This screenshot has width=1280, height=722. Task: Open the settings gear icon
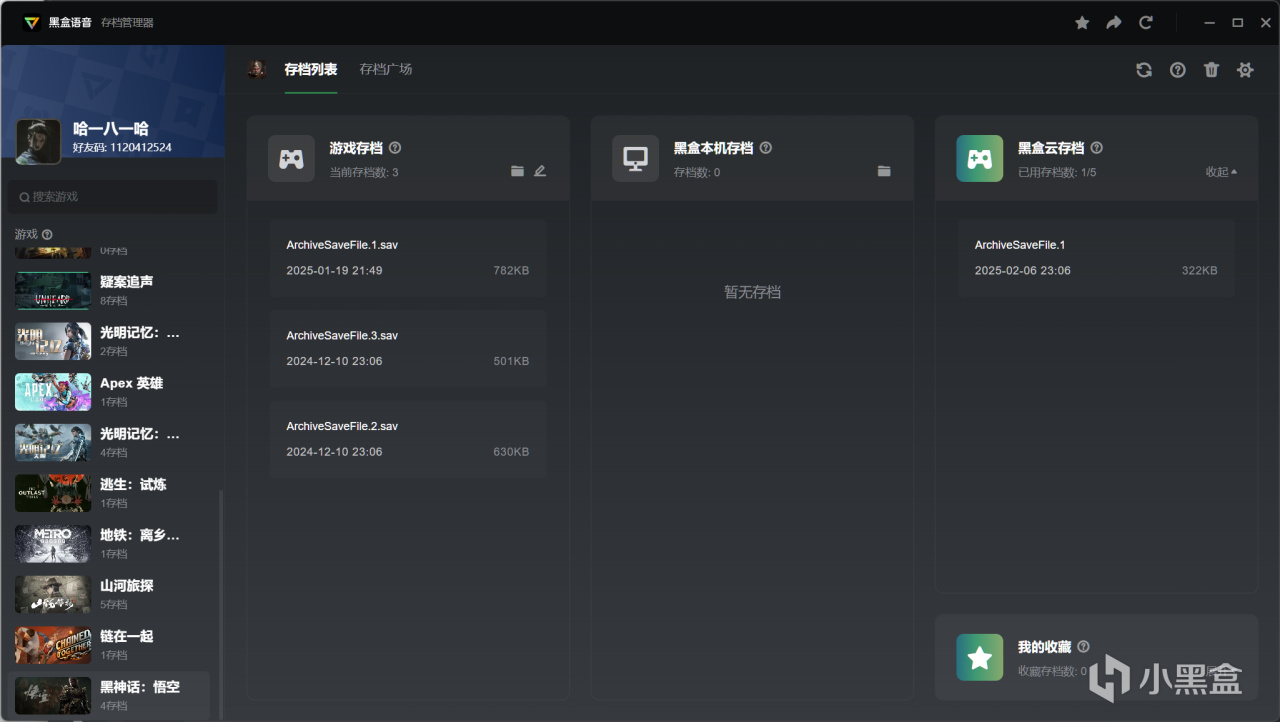tap(1245, 70)
